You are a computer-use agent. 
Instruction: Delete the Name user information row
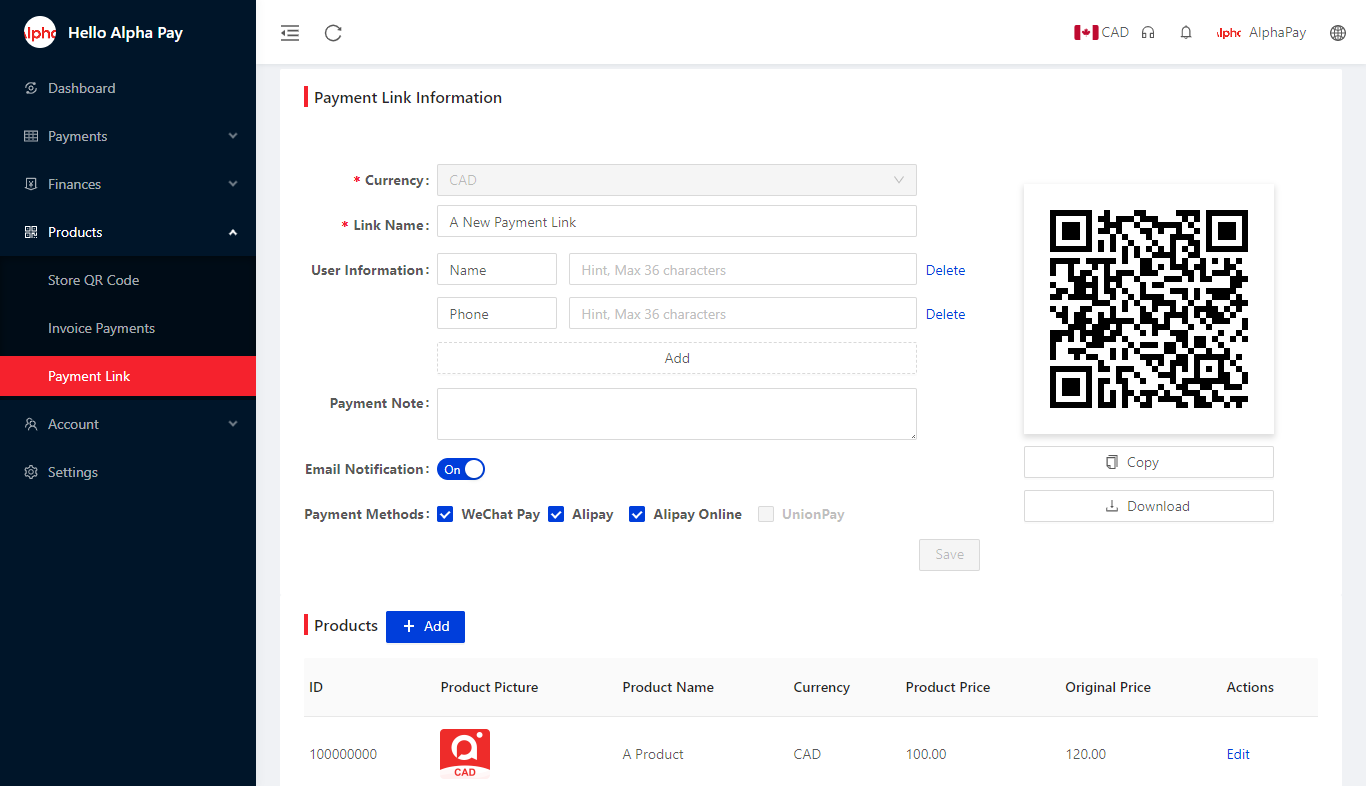[945, 270]
